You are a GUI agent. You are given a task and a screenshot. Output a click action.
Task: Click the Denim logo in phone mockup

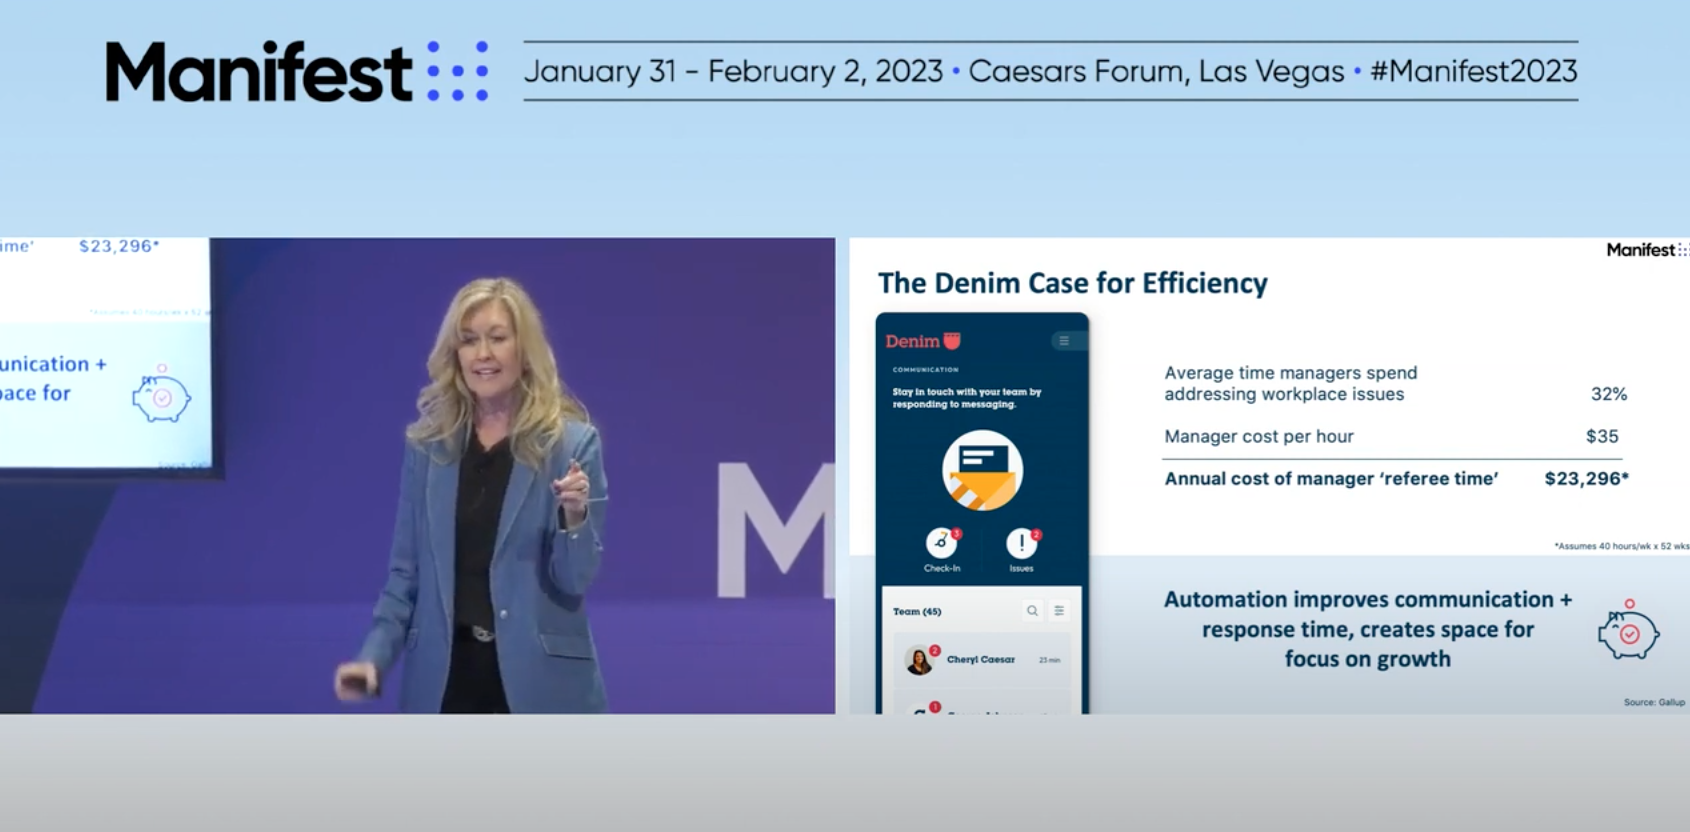pyautogui.click(x=923, y=341)
